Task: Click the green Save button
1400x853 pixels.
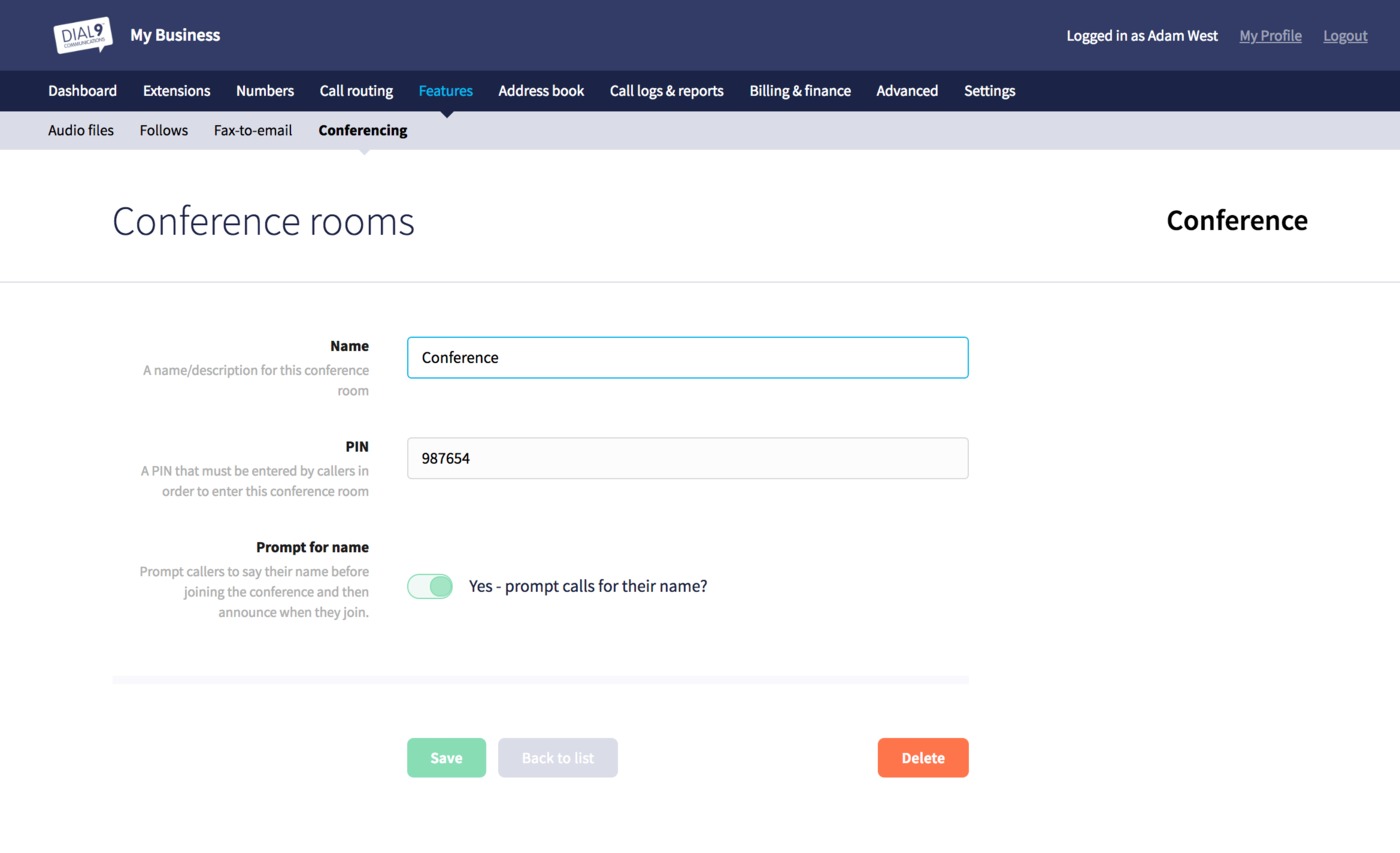Action: [446, 757]
